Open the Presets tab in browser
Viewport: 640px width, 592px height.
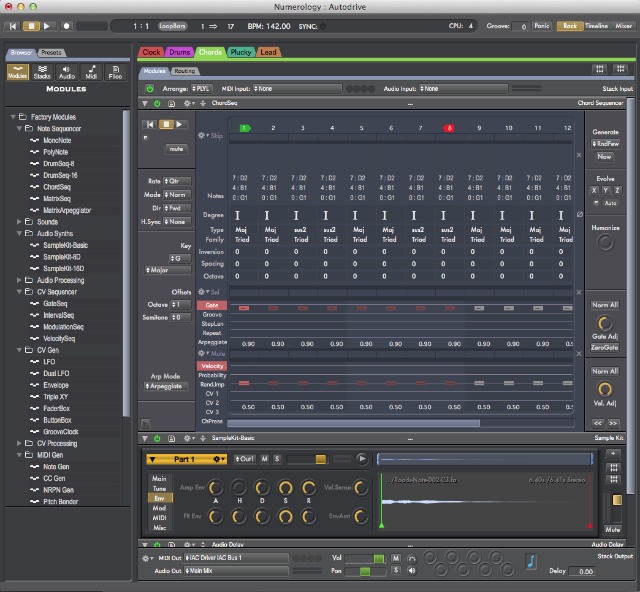(51, 53)
